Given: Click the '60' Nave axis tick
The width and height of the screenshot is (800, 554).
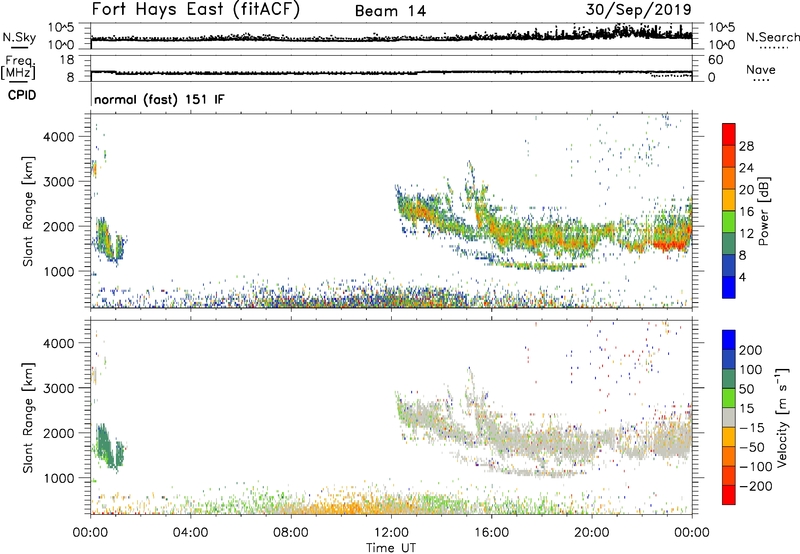Looking at the screenshot, I should pyautogui.click(x=716, y=60).
